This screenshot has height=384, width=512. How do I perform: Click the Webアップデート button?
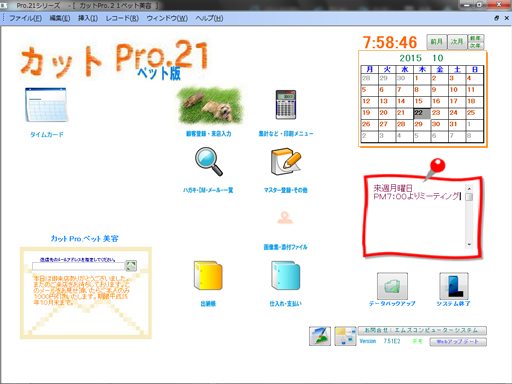(x=458, y=342)
